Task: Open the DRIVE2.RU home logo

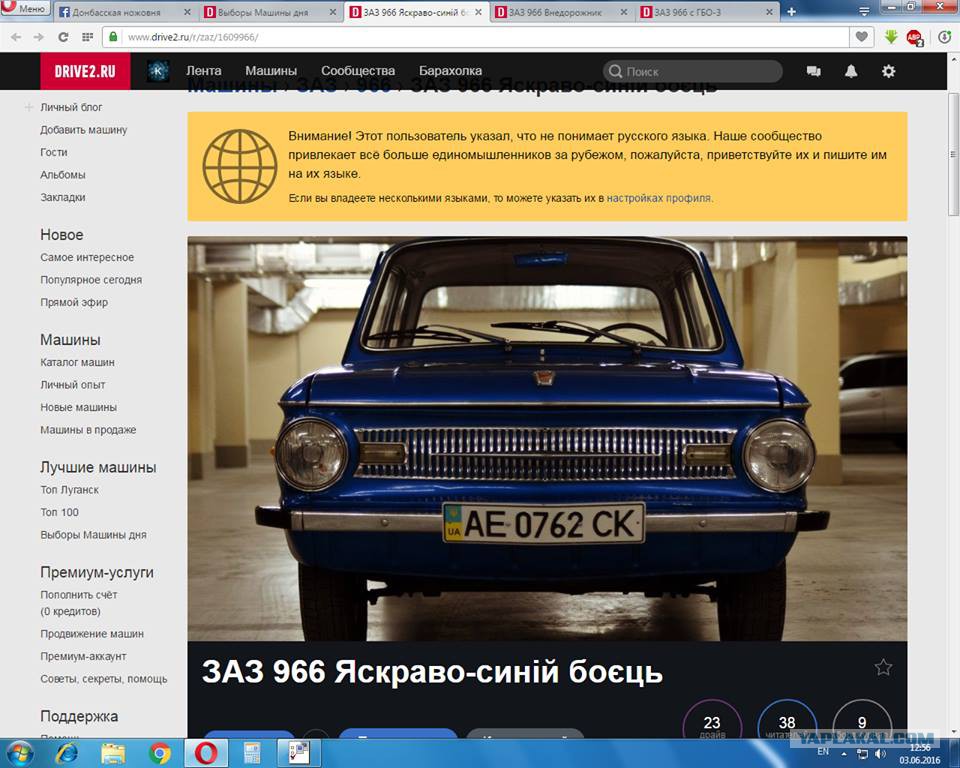Action: pyautogui.click(x=85, y=71)
